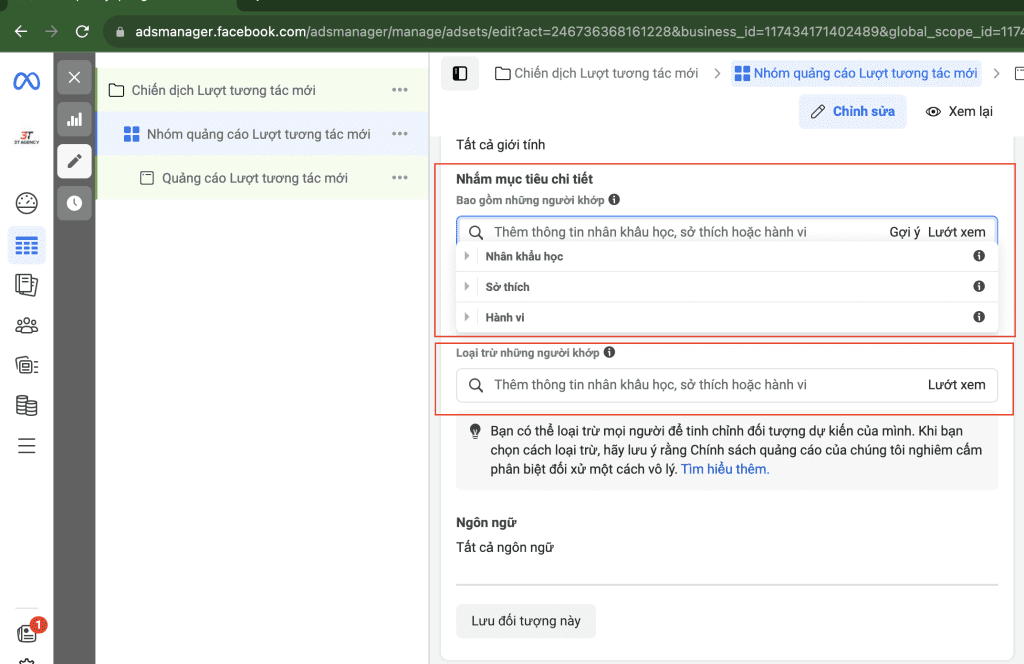Go to Chiến dịch breadcrumb
The height and width of the screenshot is (664, 1024).
coord(596,73)
